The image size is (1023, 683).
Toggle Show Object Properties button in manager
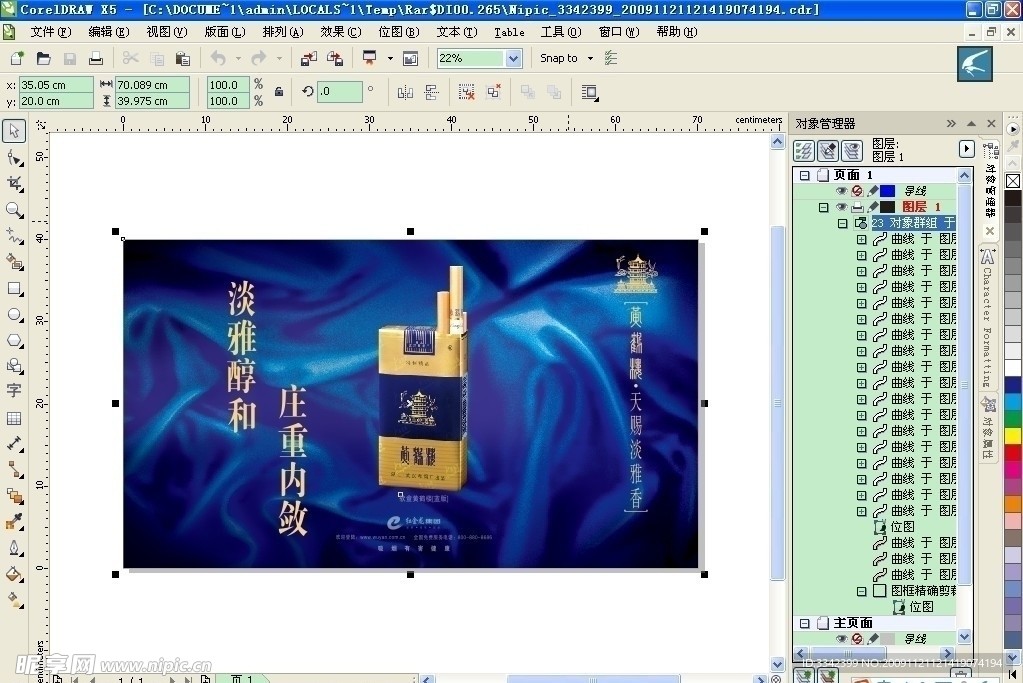pos(804,151)
